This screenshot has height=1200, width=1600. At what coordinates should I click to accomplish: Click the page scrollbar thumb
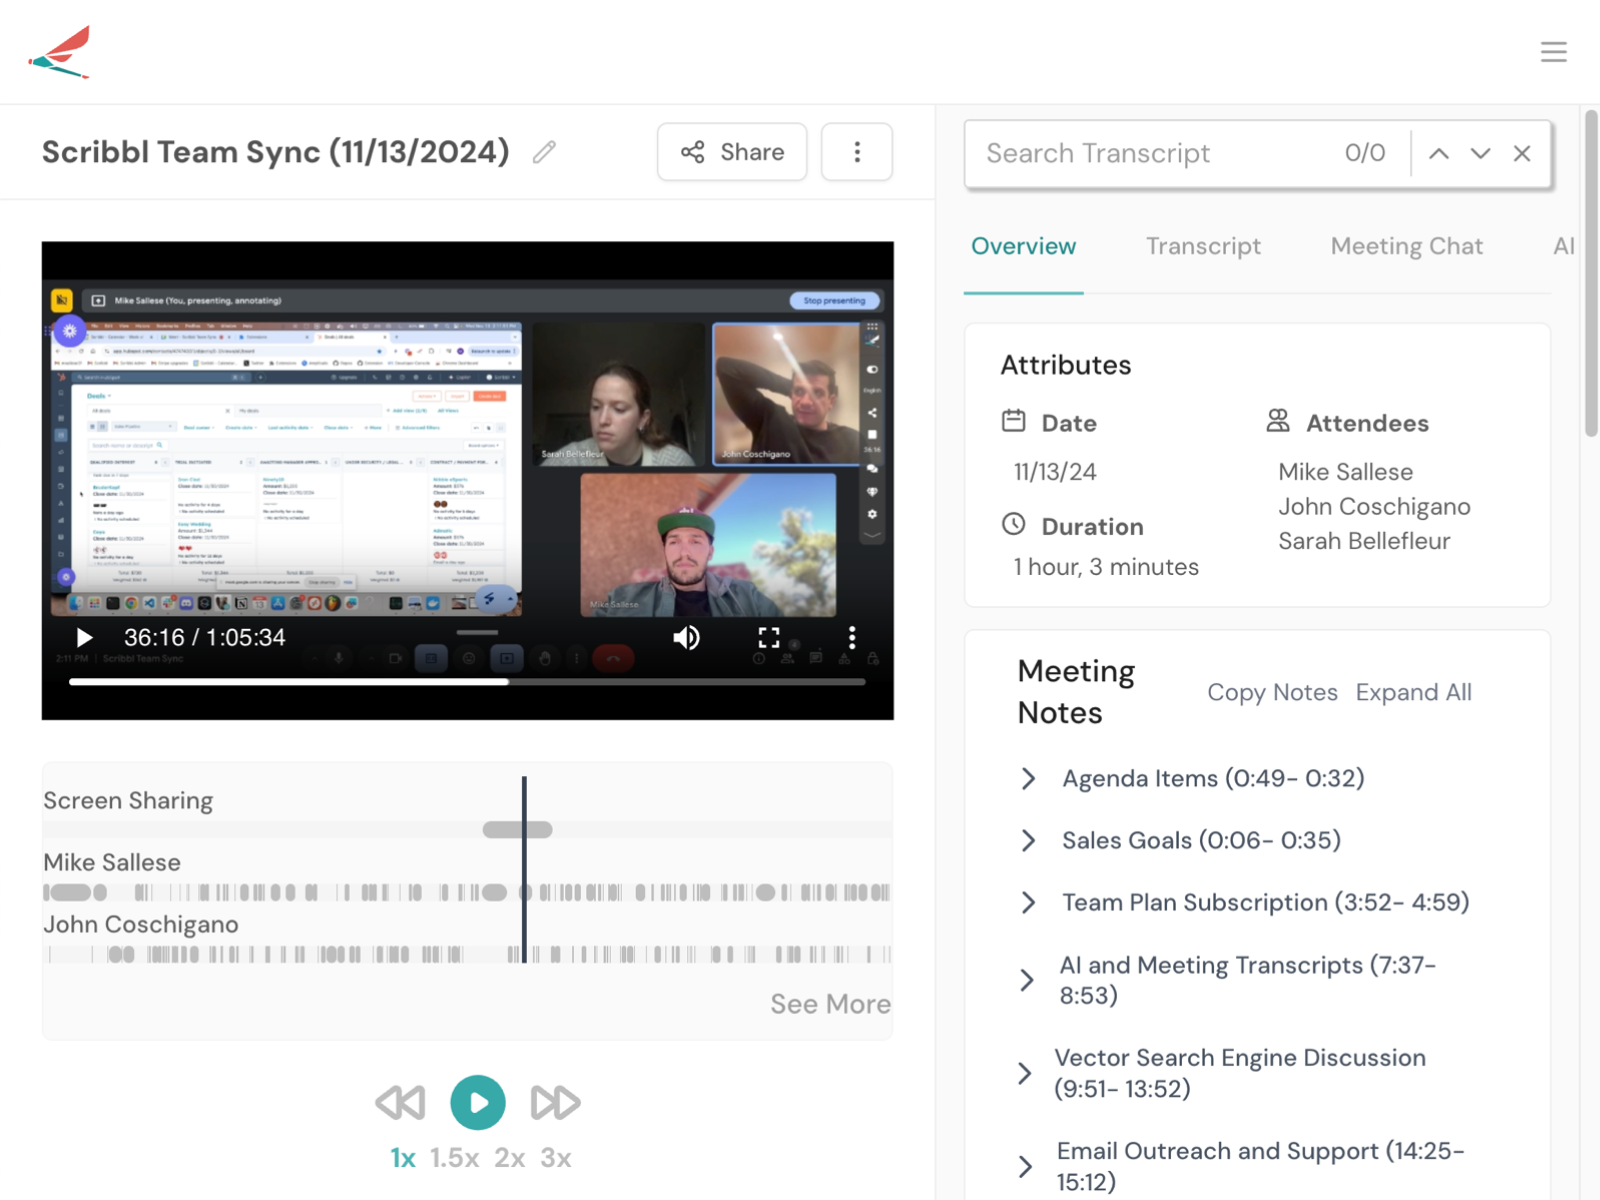tap(1591, 272)
